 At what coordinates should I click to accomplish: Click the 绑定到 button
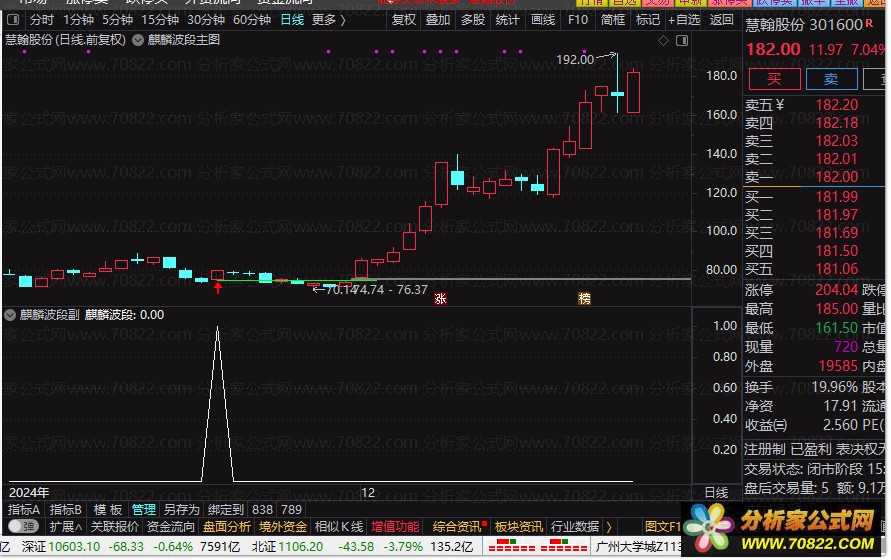click(226, 509)
